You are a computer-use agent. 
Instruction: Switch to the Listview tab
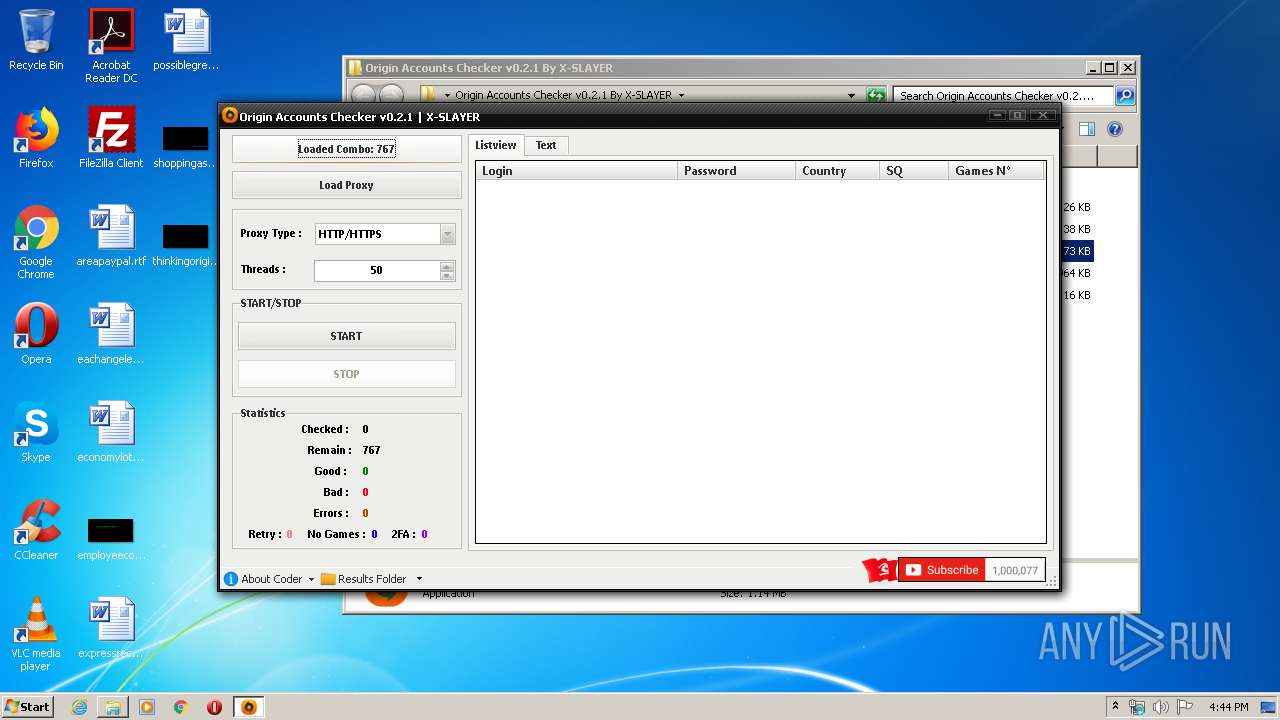click(496, 145)
